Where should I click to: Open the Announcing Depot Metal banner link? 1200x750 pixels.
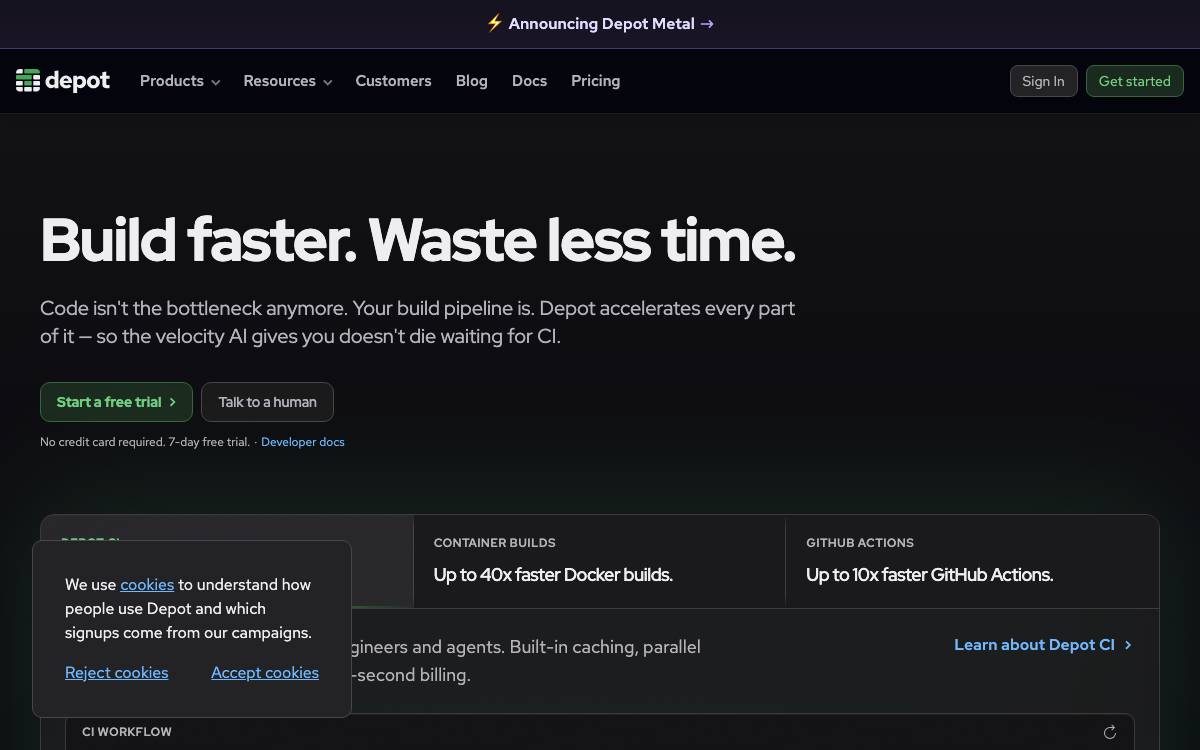coord(600,24)
